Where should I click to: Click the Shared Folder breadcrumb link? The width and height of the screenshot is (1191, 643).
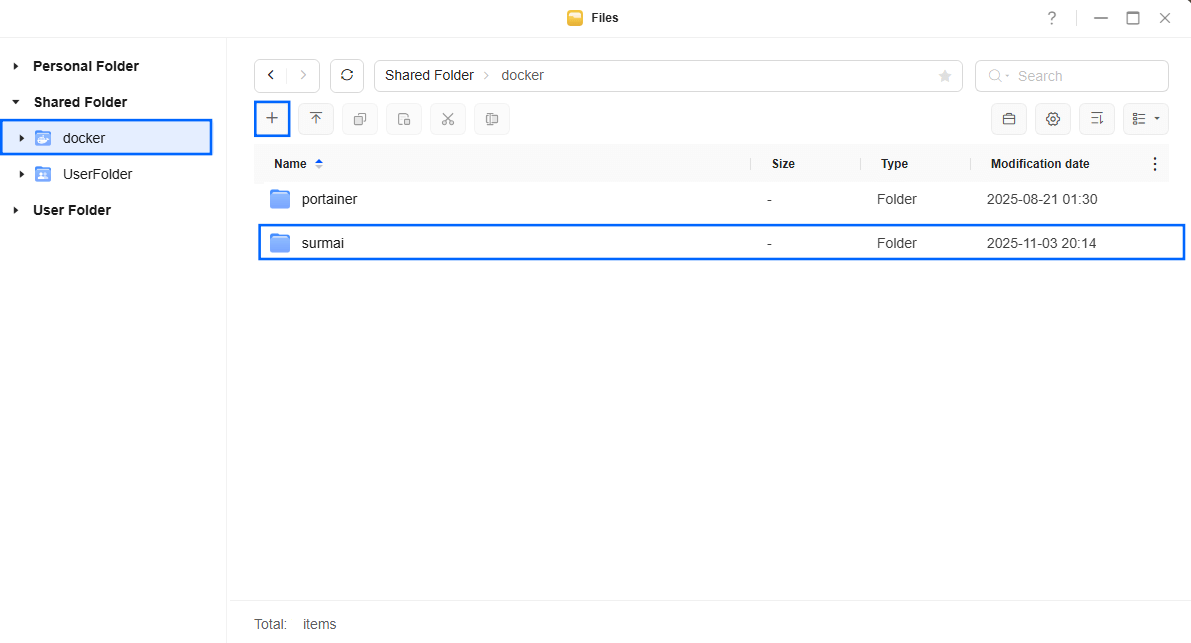(429, 76)
